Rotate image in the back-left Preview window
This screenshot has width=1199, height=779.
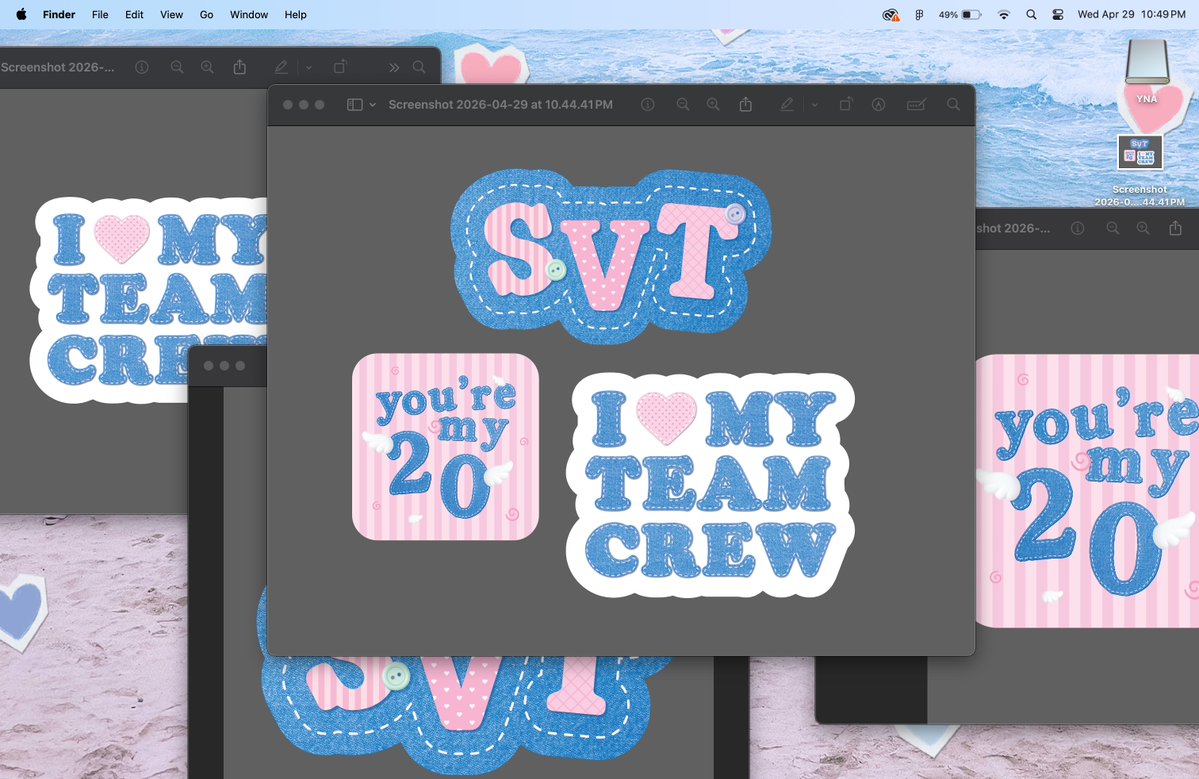[x=340, y=67]
